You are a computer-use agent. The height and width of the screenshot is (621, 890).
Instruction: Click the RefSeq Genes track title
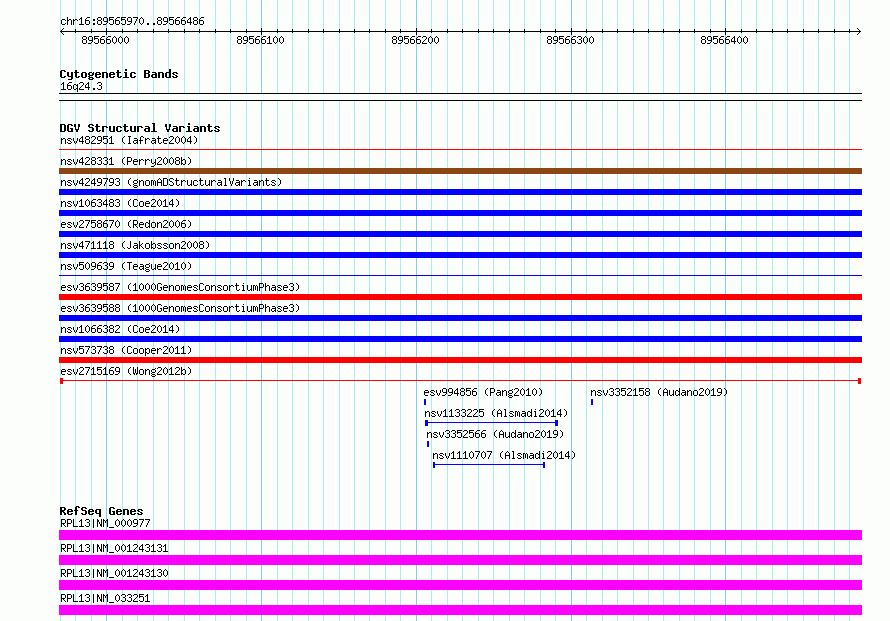coord(101,511)
